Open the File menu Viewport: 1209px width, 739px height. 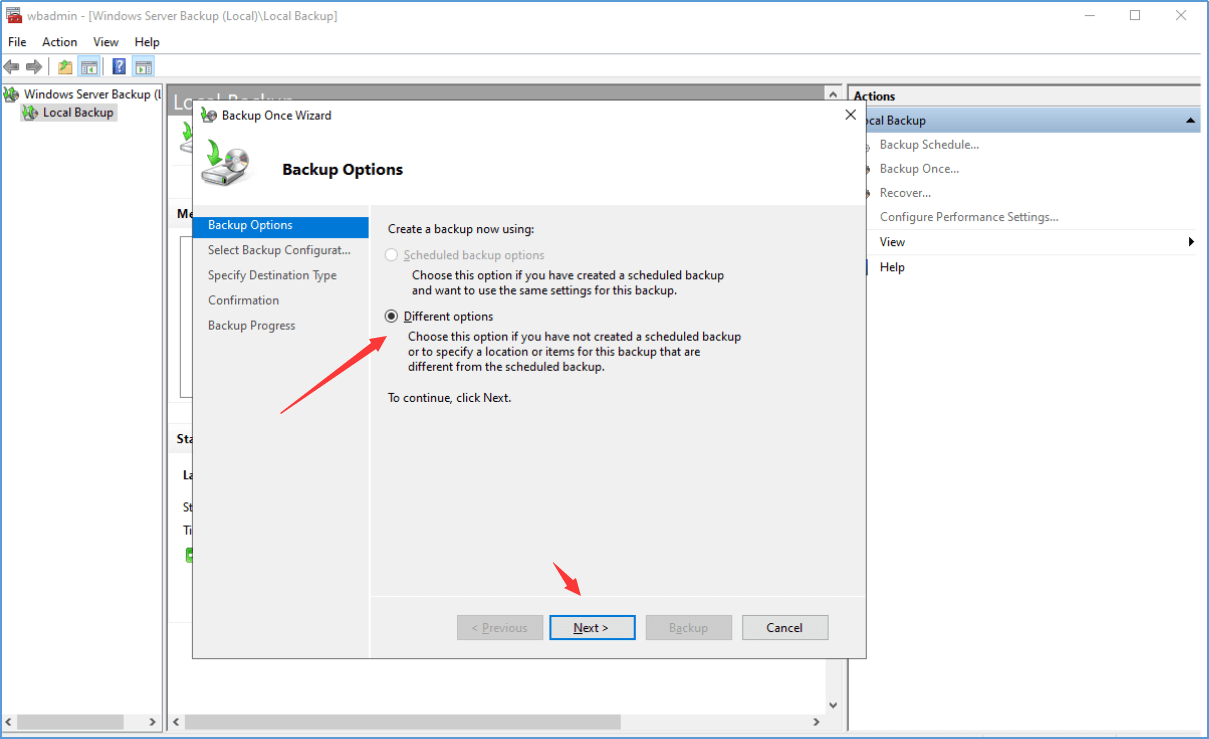(x=17, y=42)
